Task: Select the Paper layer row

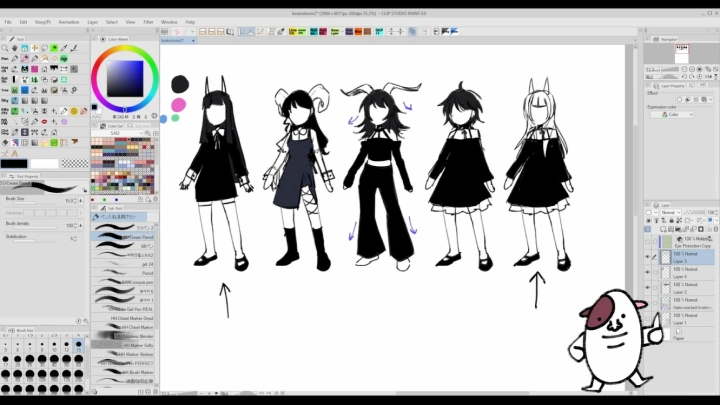Action: pos(680,334)
